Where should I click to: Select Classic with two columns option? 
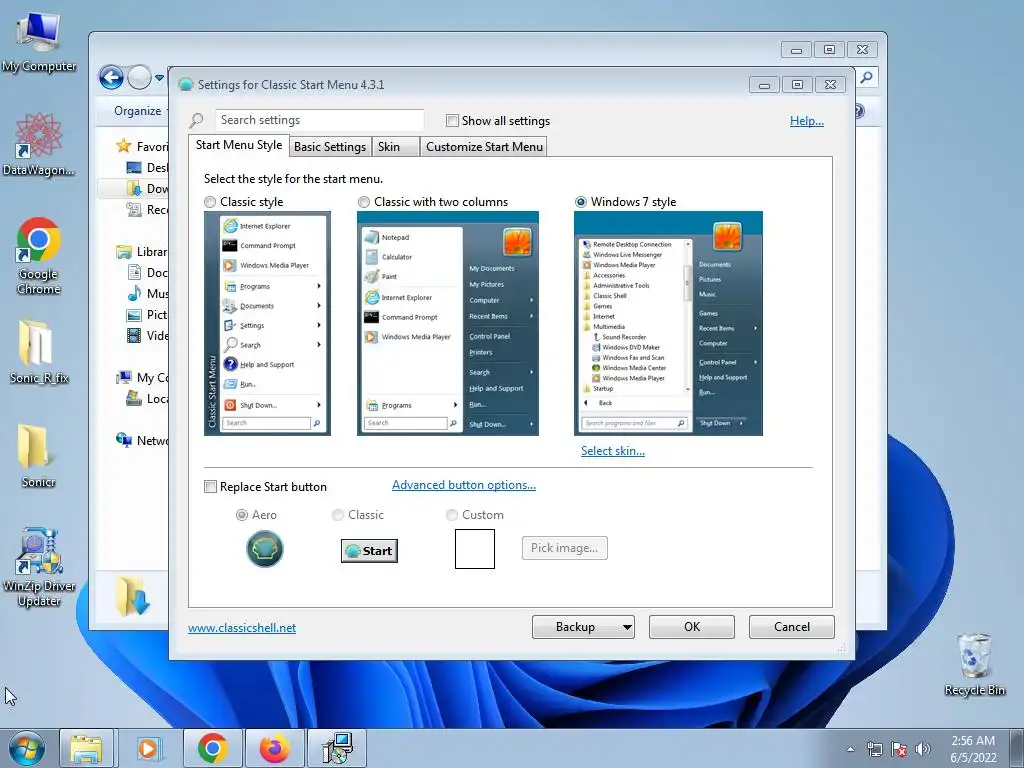[364, 202]
